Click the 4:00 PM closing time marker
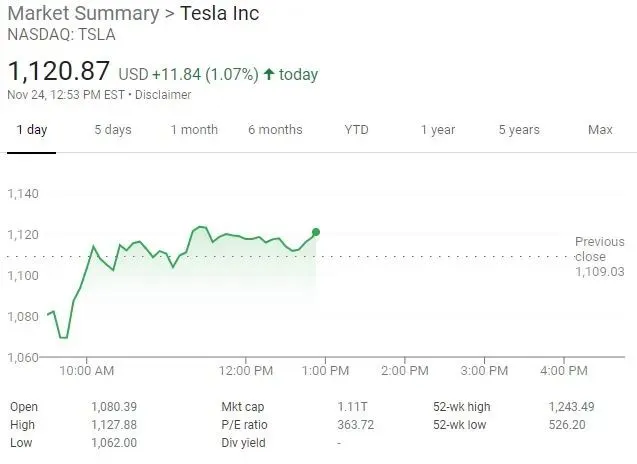 (x=564, y=371)
